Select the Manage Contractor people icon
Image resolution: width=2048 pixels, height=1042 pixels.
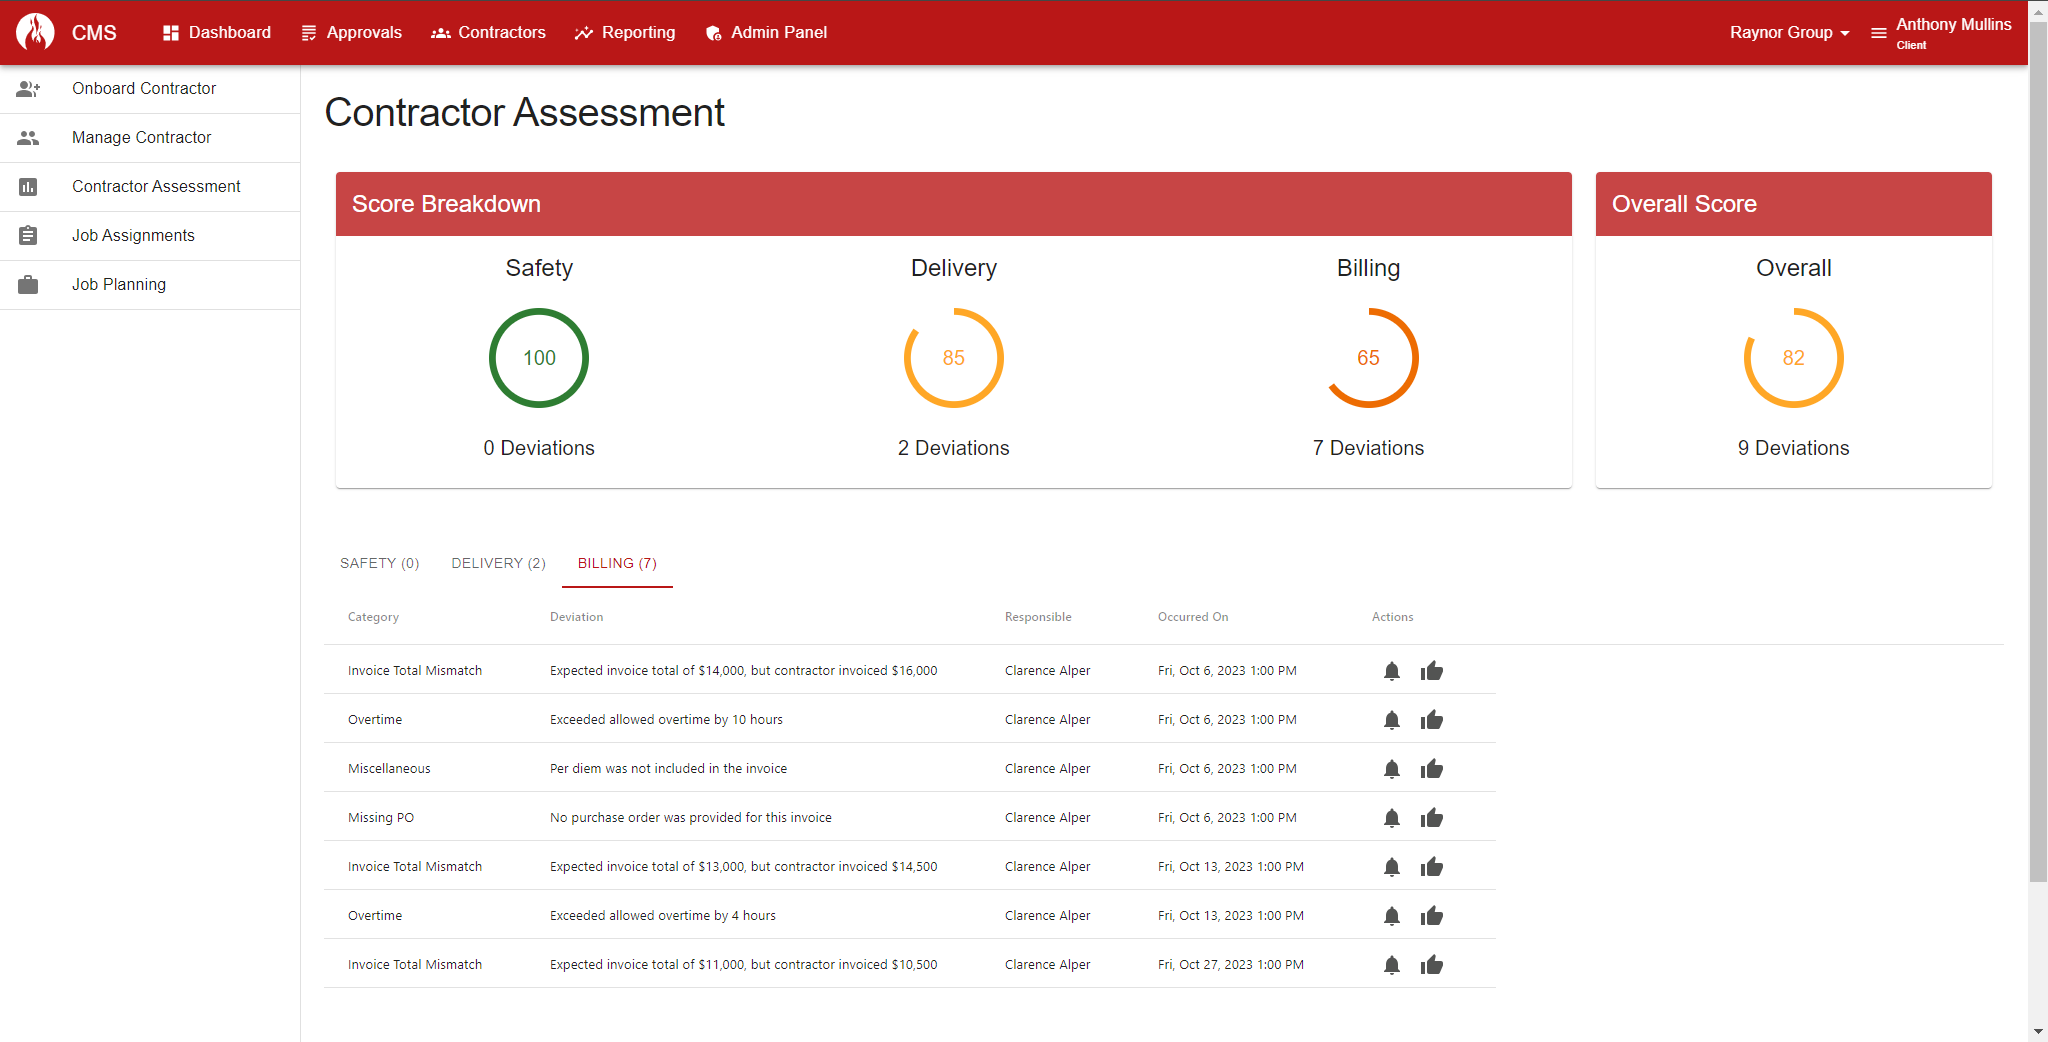click(28, 137)
